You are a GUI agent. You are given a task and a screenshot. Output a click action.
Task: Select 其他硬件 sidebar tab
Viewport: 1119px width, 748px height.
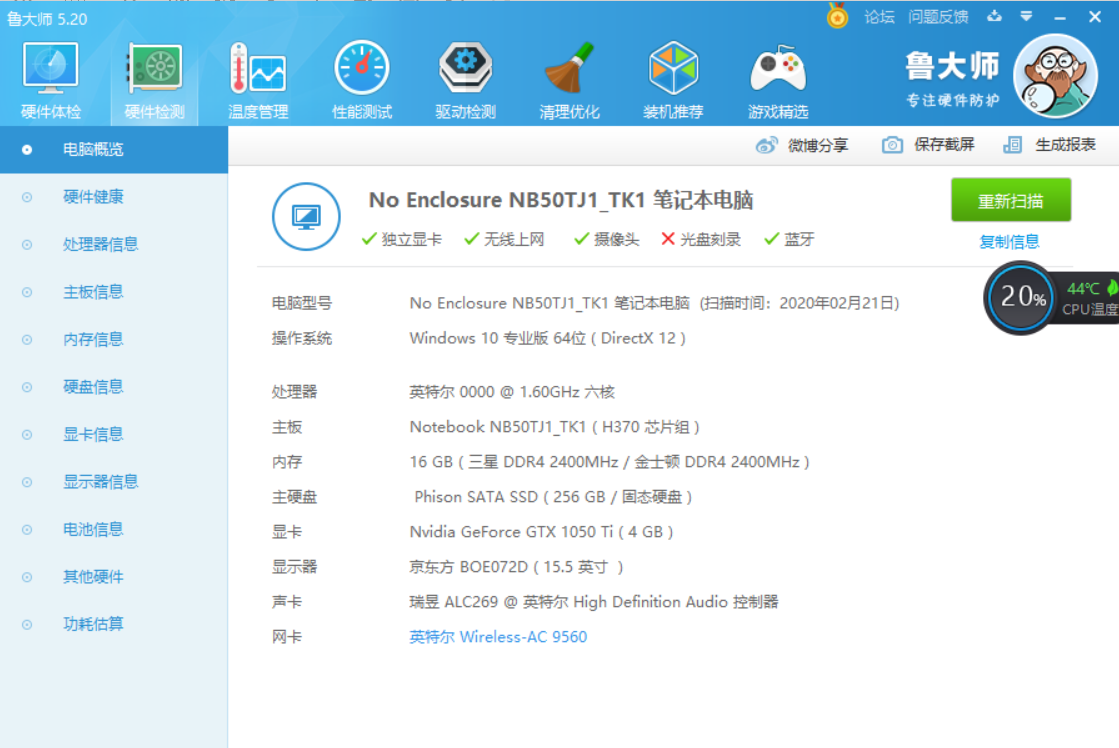pos(114,577)
